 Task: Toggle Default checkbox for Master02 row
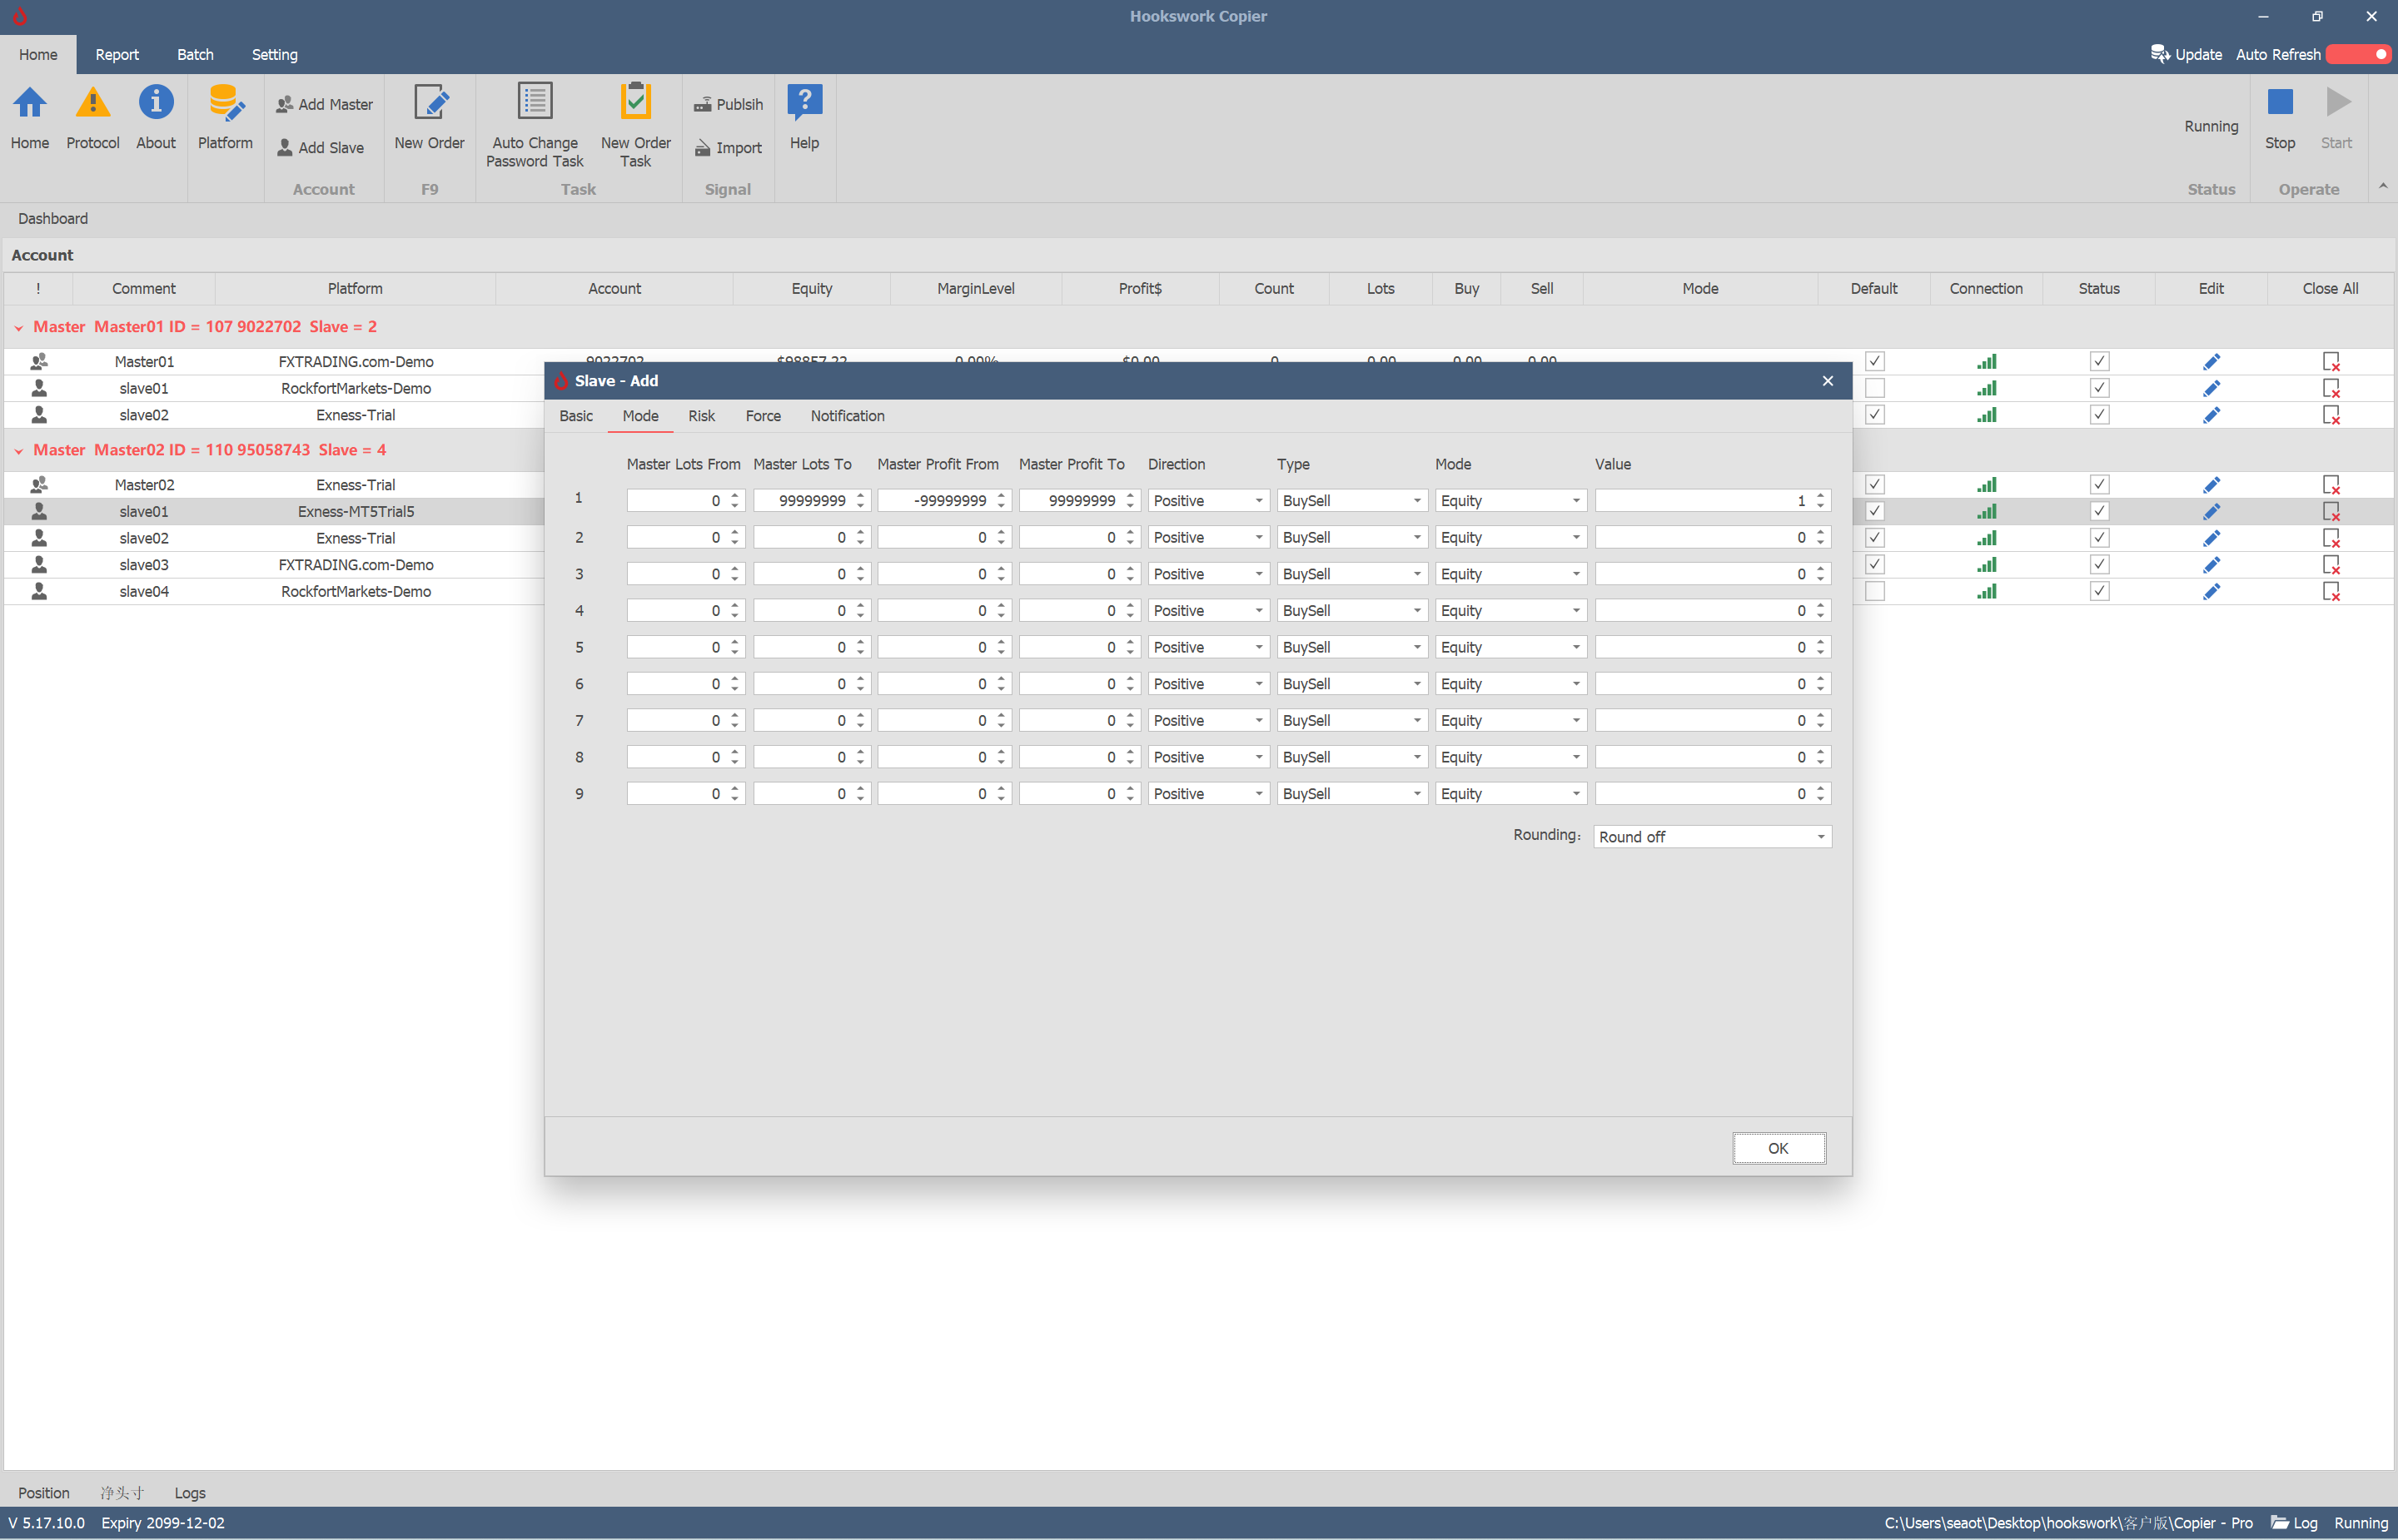click(x=1875, y=485)
